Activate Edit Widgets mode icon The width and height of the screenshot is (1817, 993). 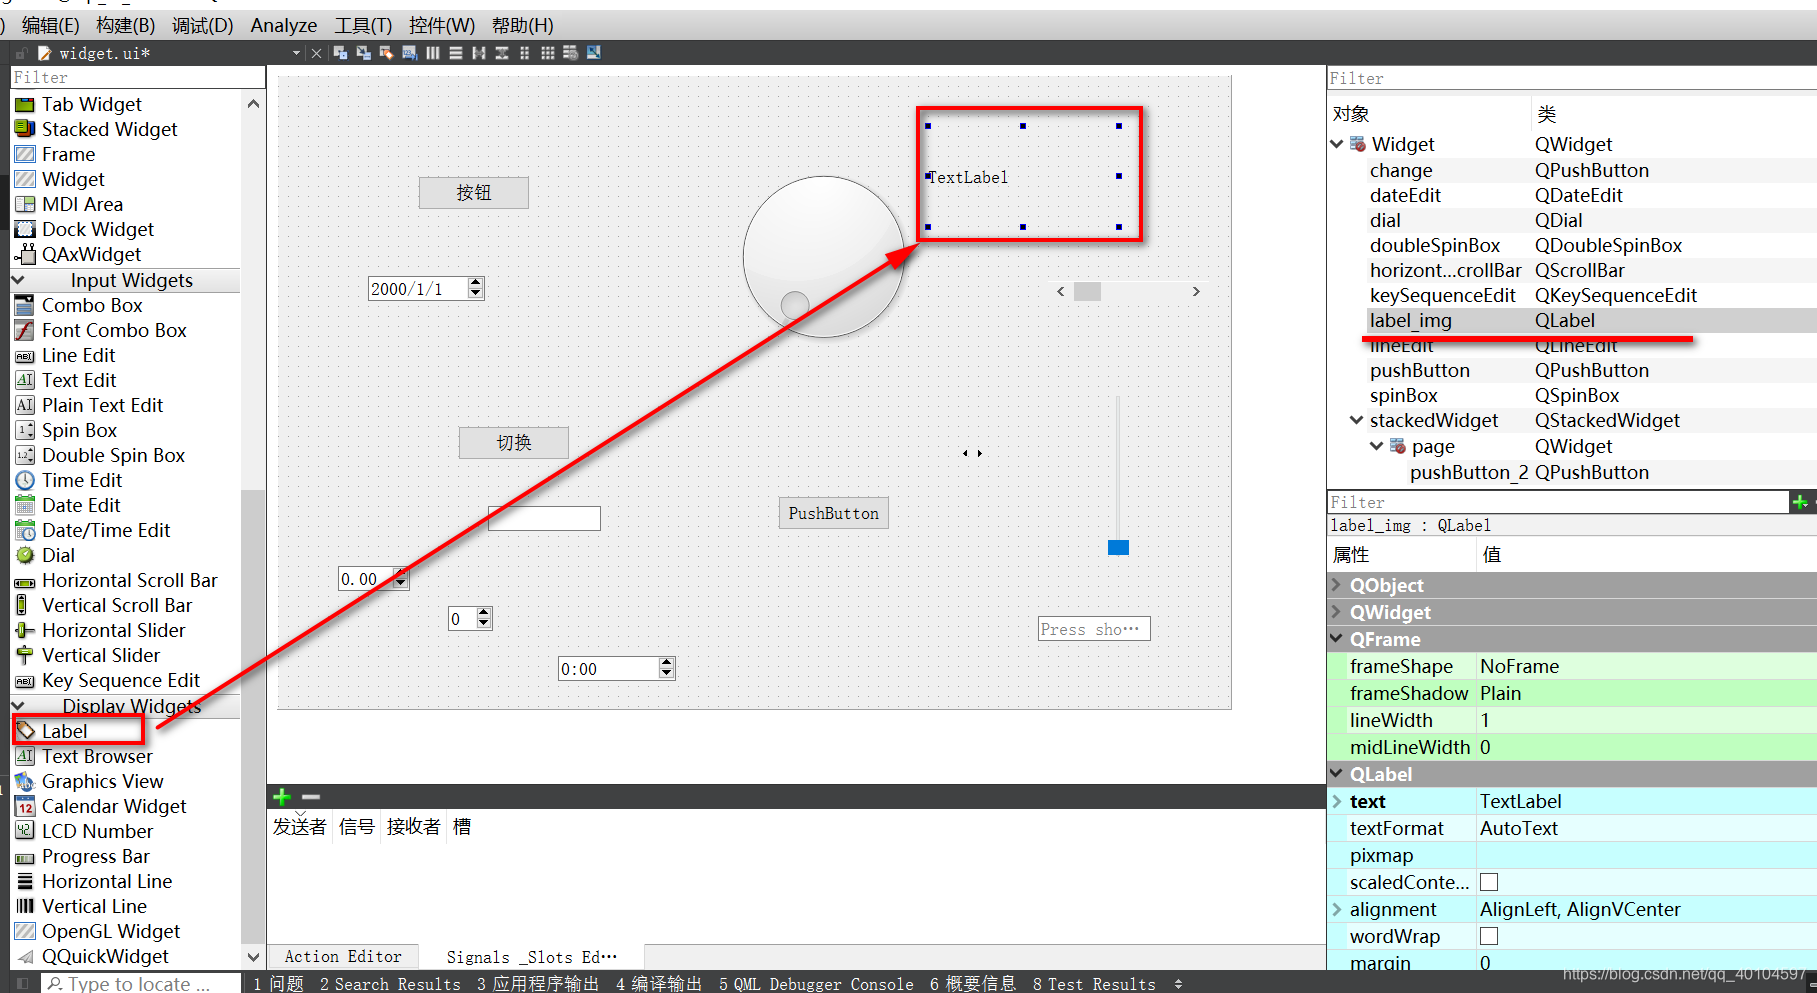pyautogui.click(x=341, y=53)
